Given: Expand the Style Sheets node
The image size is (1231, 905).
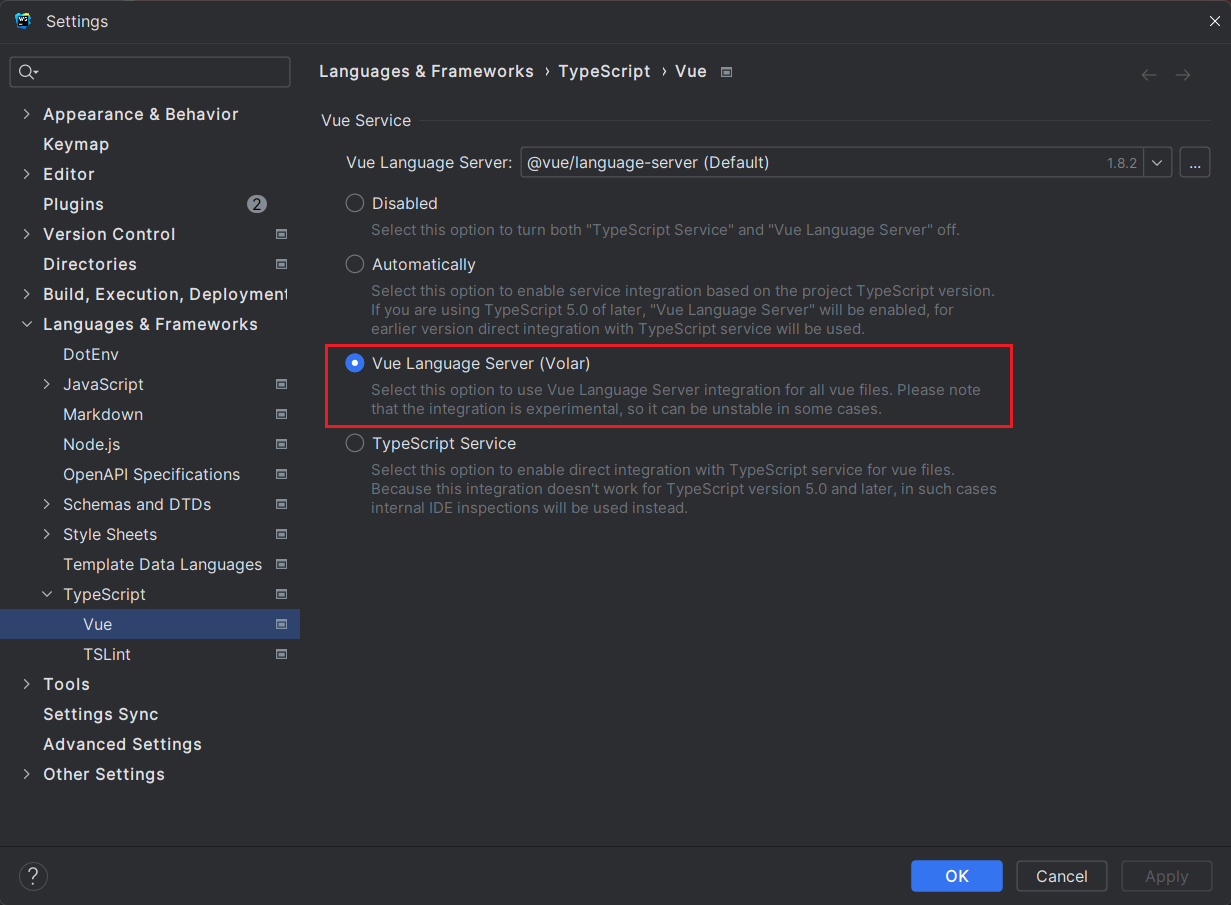Looking at the screenshot, I should [x=46, y=534].
